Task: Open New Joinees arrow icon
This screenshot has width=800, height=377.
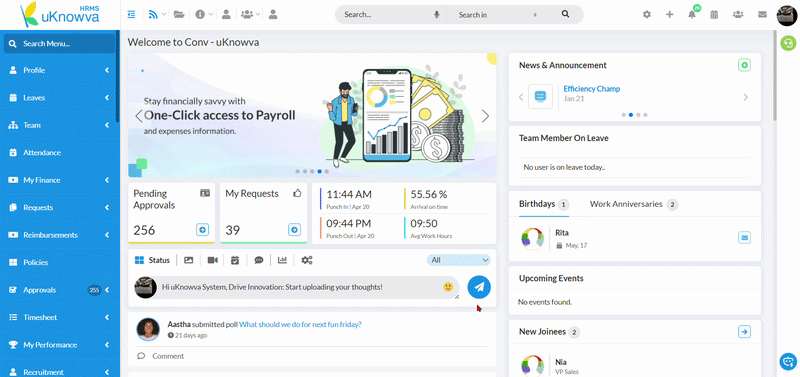Action: 744,332
